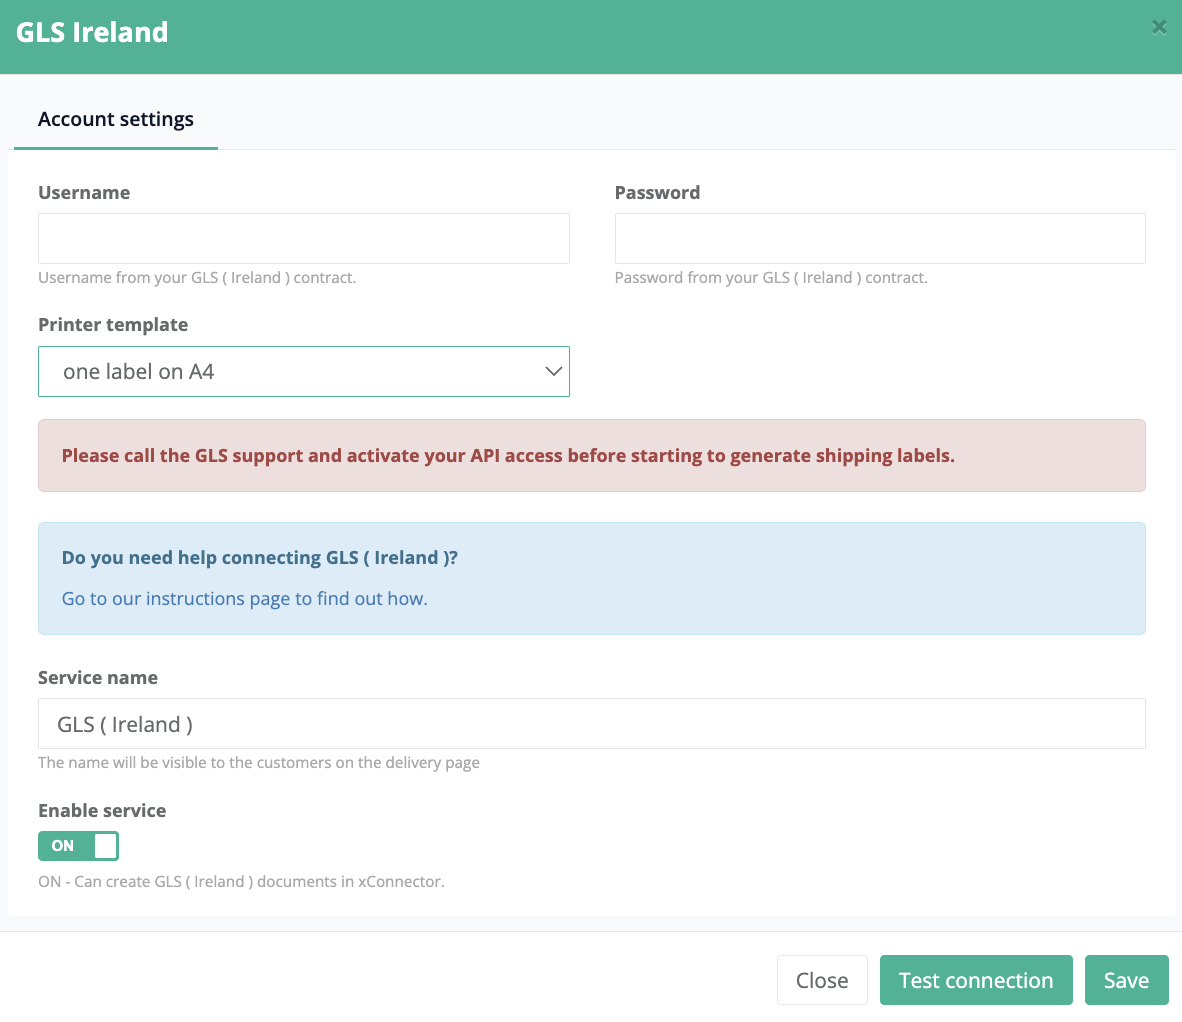Image resolution: width=1182 pixels, height=1022 pixels.
Task: Toggle the Enable service switch off
Action: pos(79,846)
